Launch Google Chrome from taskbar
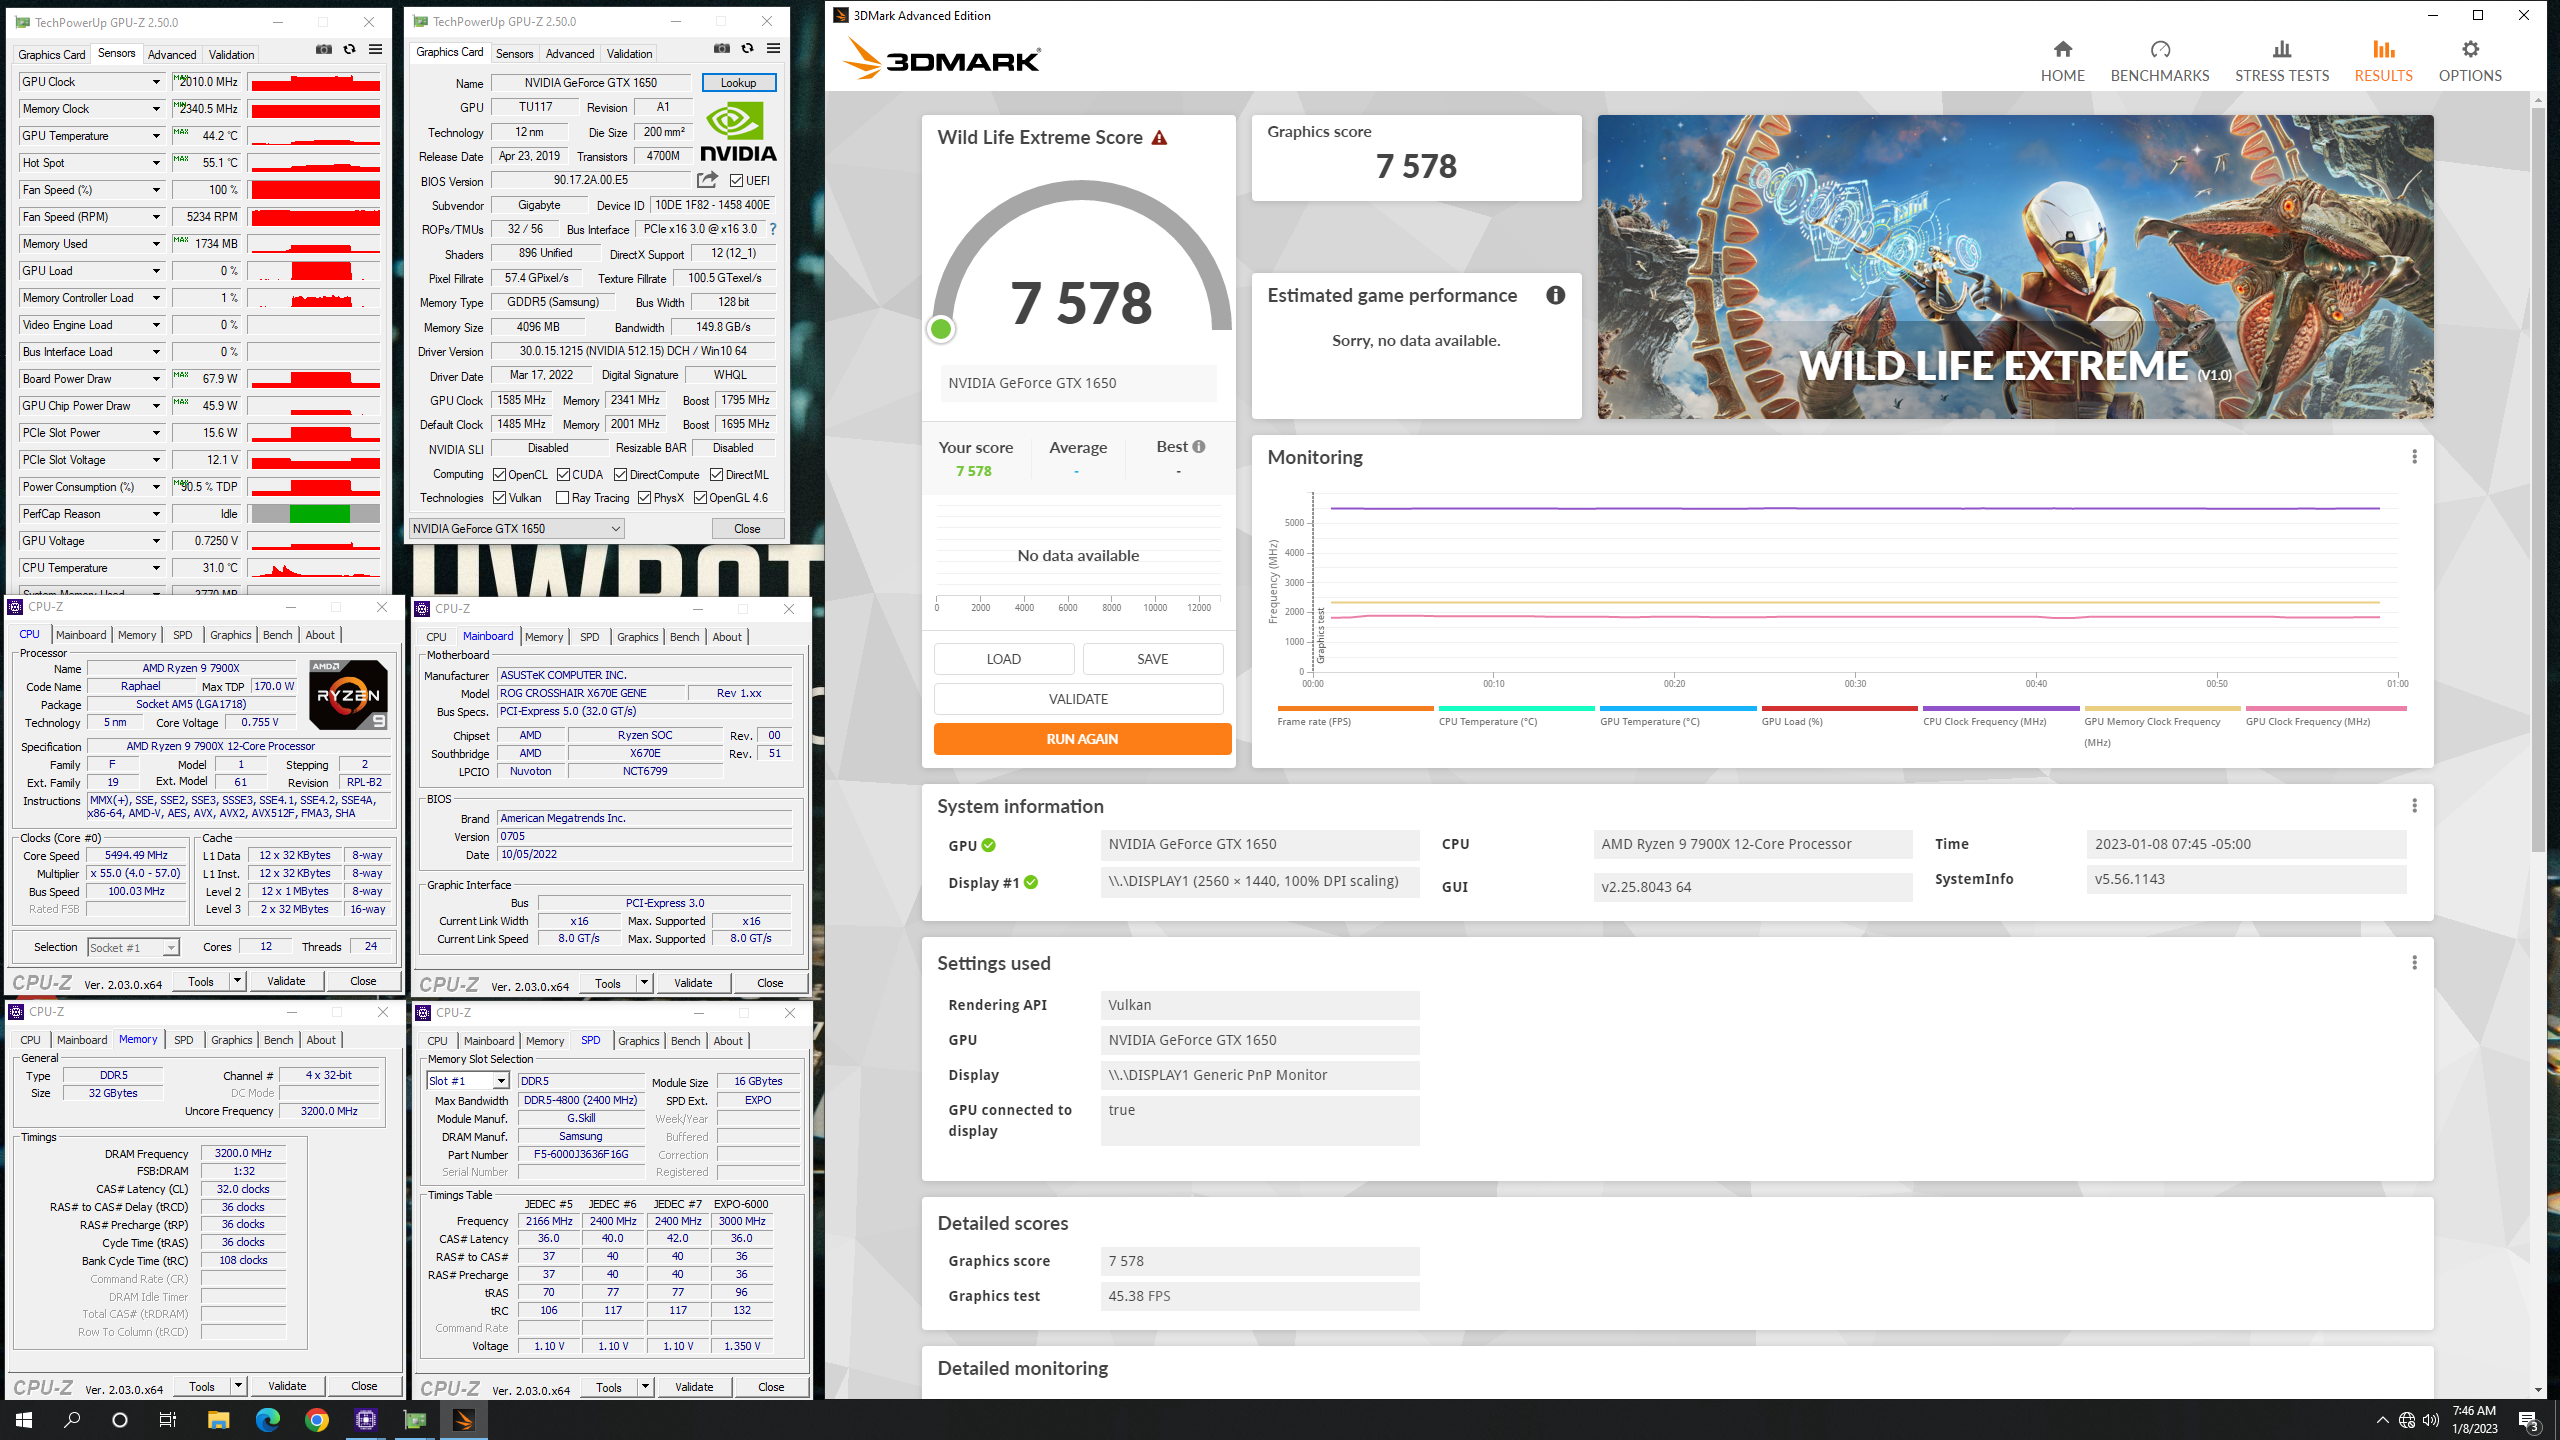The image size is (2560, 1440). pos(316,1420)
